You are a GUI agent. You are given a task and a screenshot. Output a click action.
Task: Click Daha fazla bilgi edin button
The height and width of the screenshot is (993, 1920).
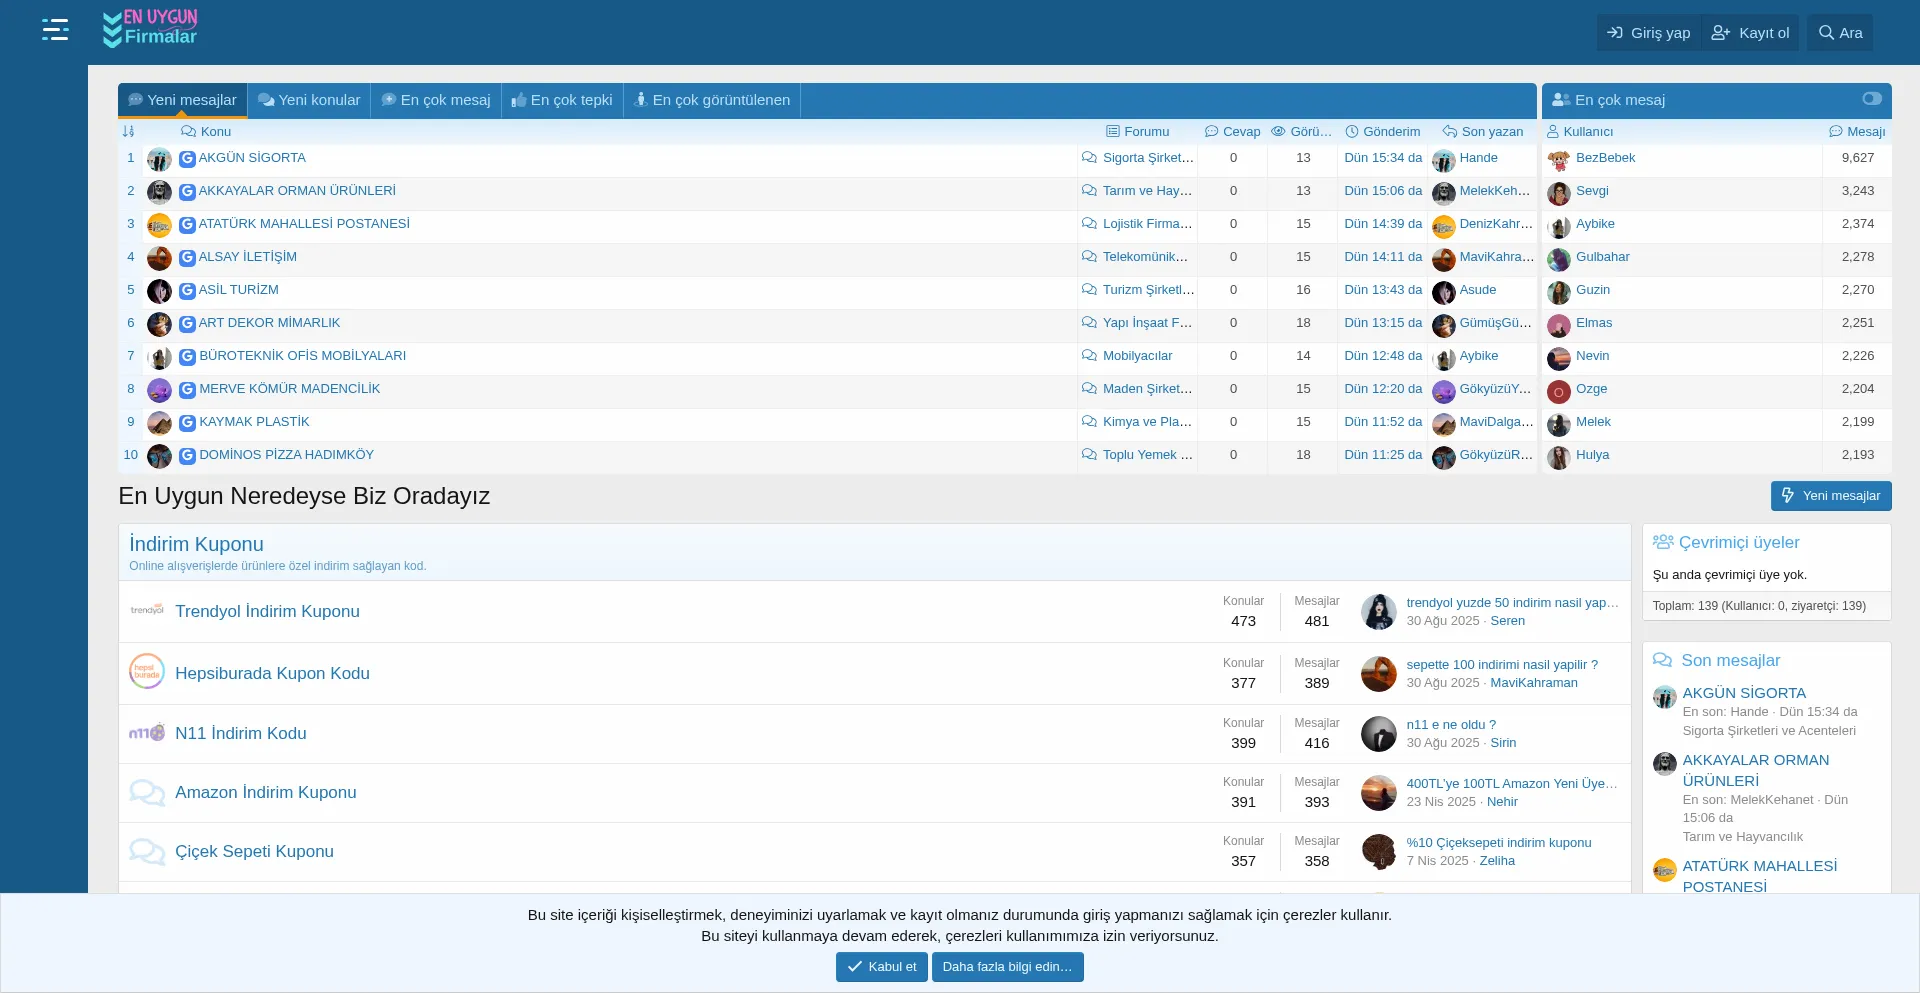pos(1007,967)
